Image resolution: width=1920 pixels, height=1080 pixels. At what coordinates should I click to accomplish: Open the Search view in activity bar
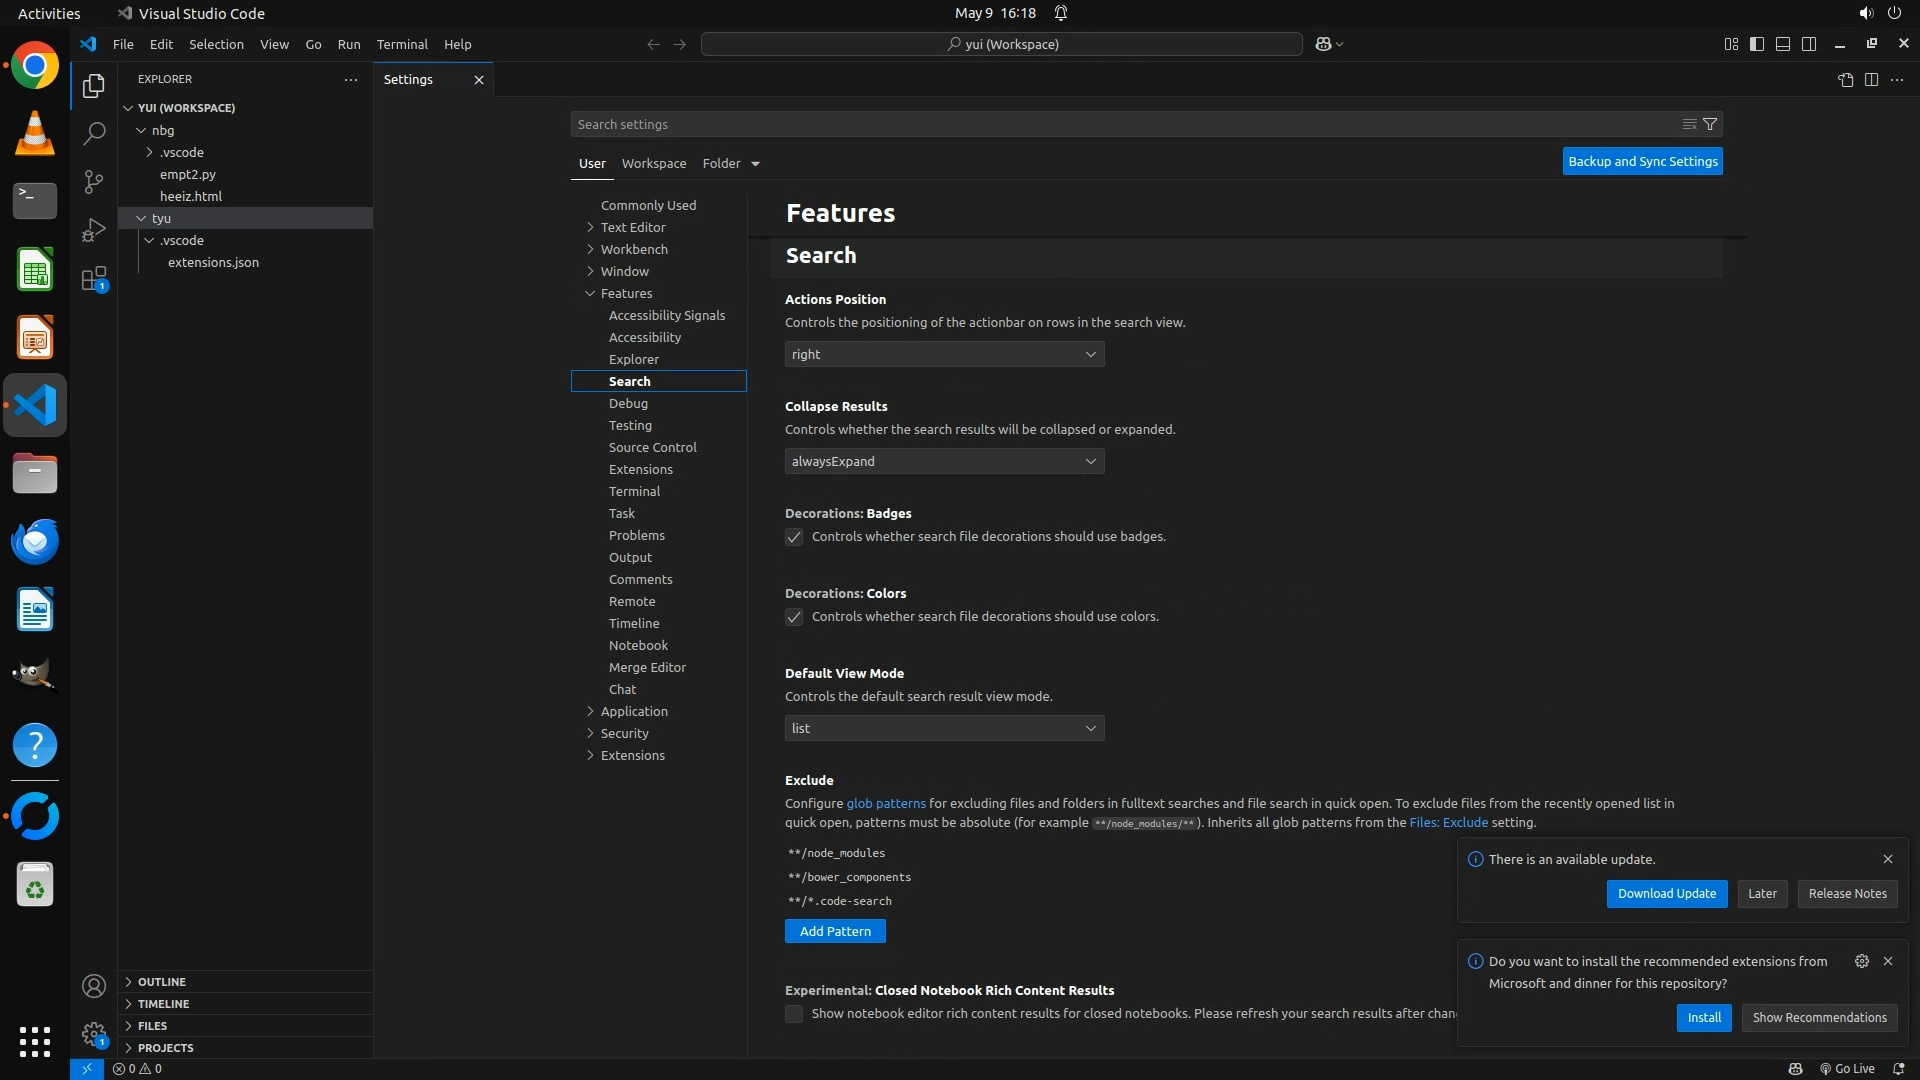(94, 133)
